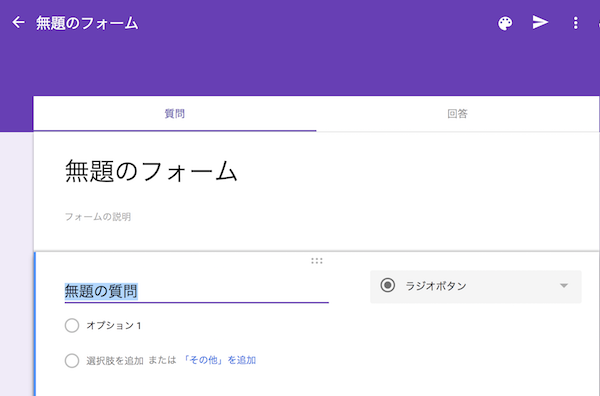Click the フォームの説明 description field
The width and height of the screenshot is (600, 396).
pyautogui.click(x=98, y=217)
